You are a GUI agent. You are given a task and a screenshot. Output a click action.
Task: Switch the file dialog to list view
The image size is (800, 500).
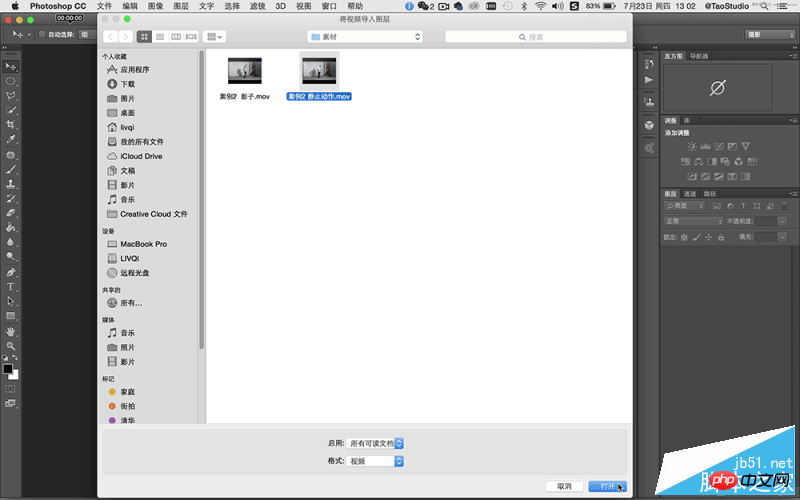click(x=160, y=37)
